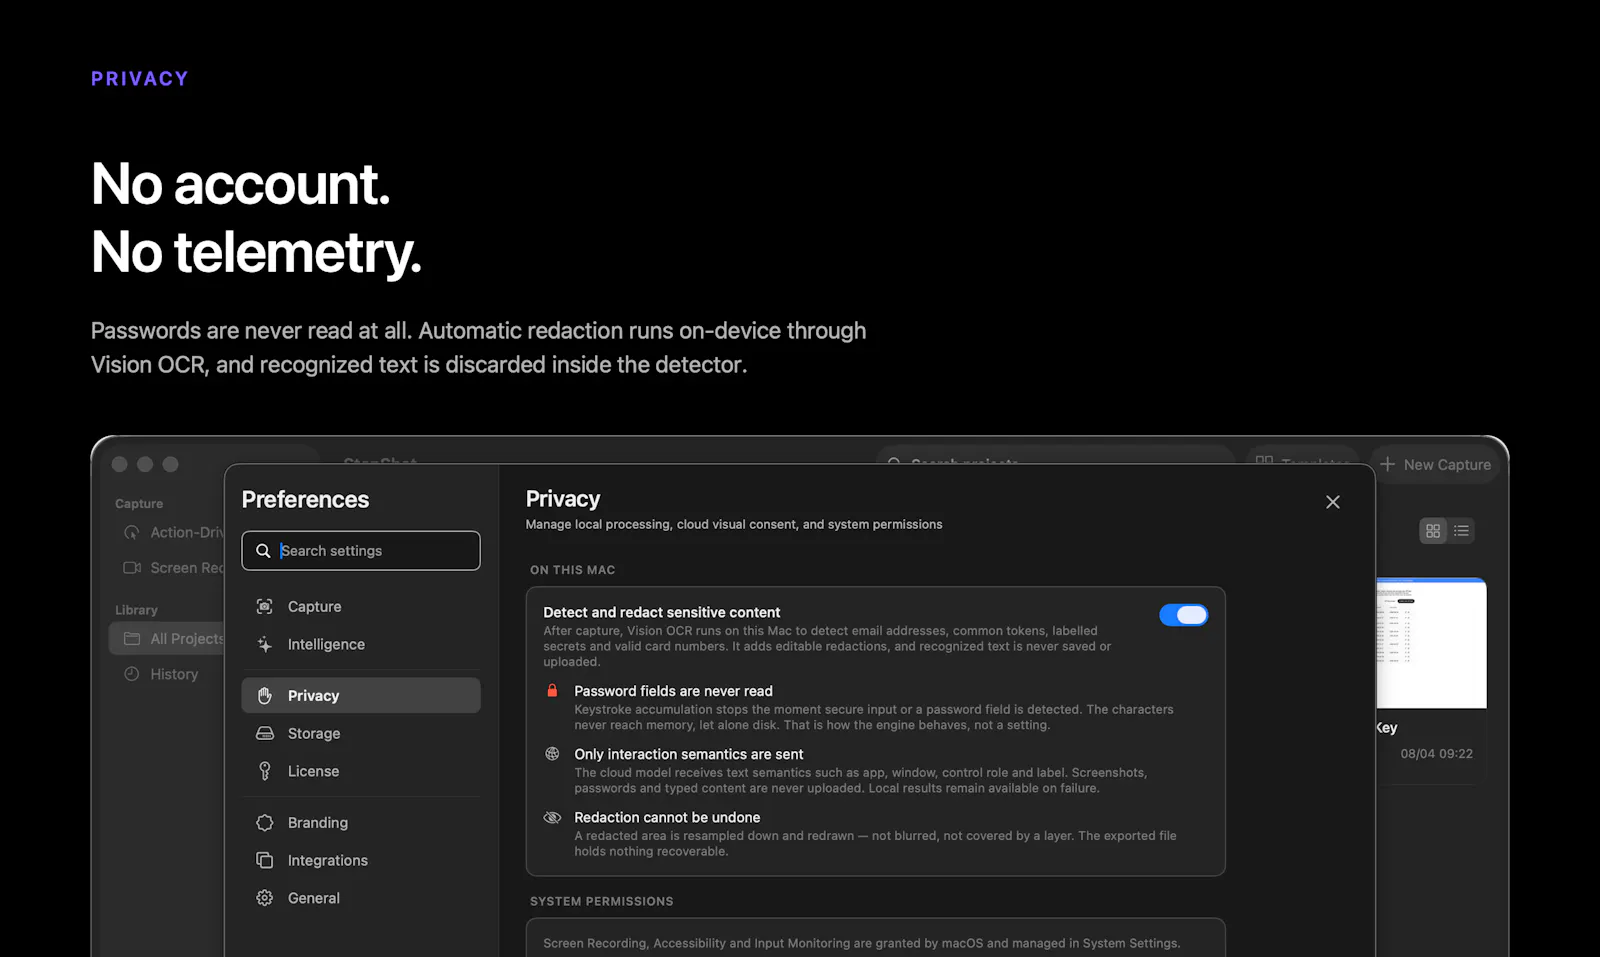Select Screen Recording in background sidebar

pyautogui.click(x=167, y=568)
